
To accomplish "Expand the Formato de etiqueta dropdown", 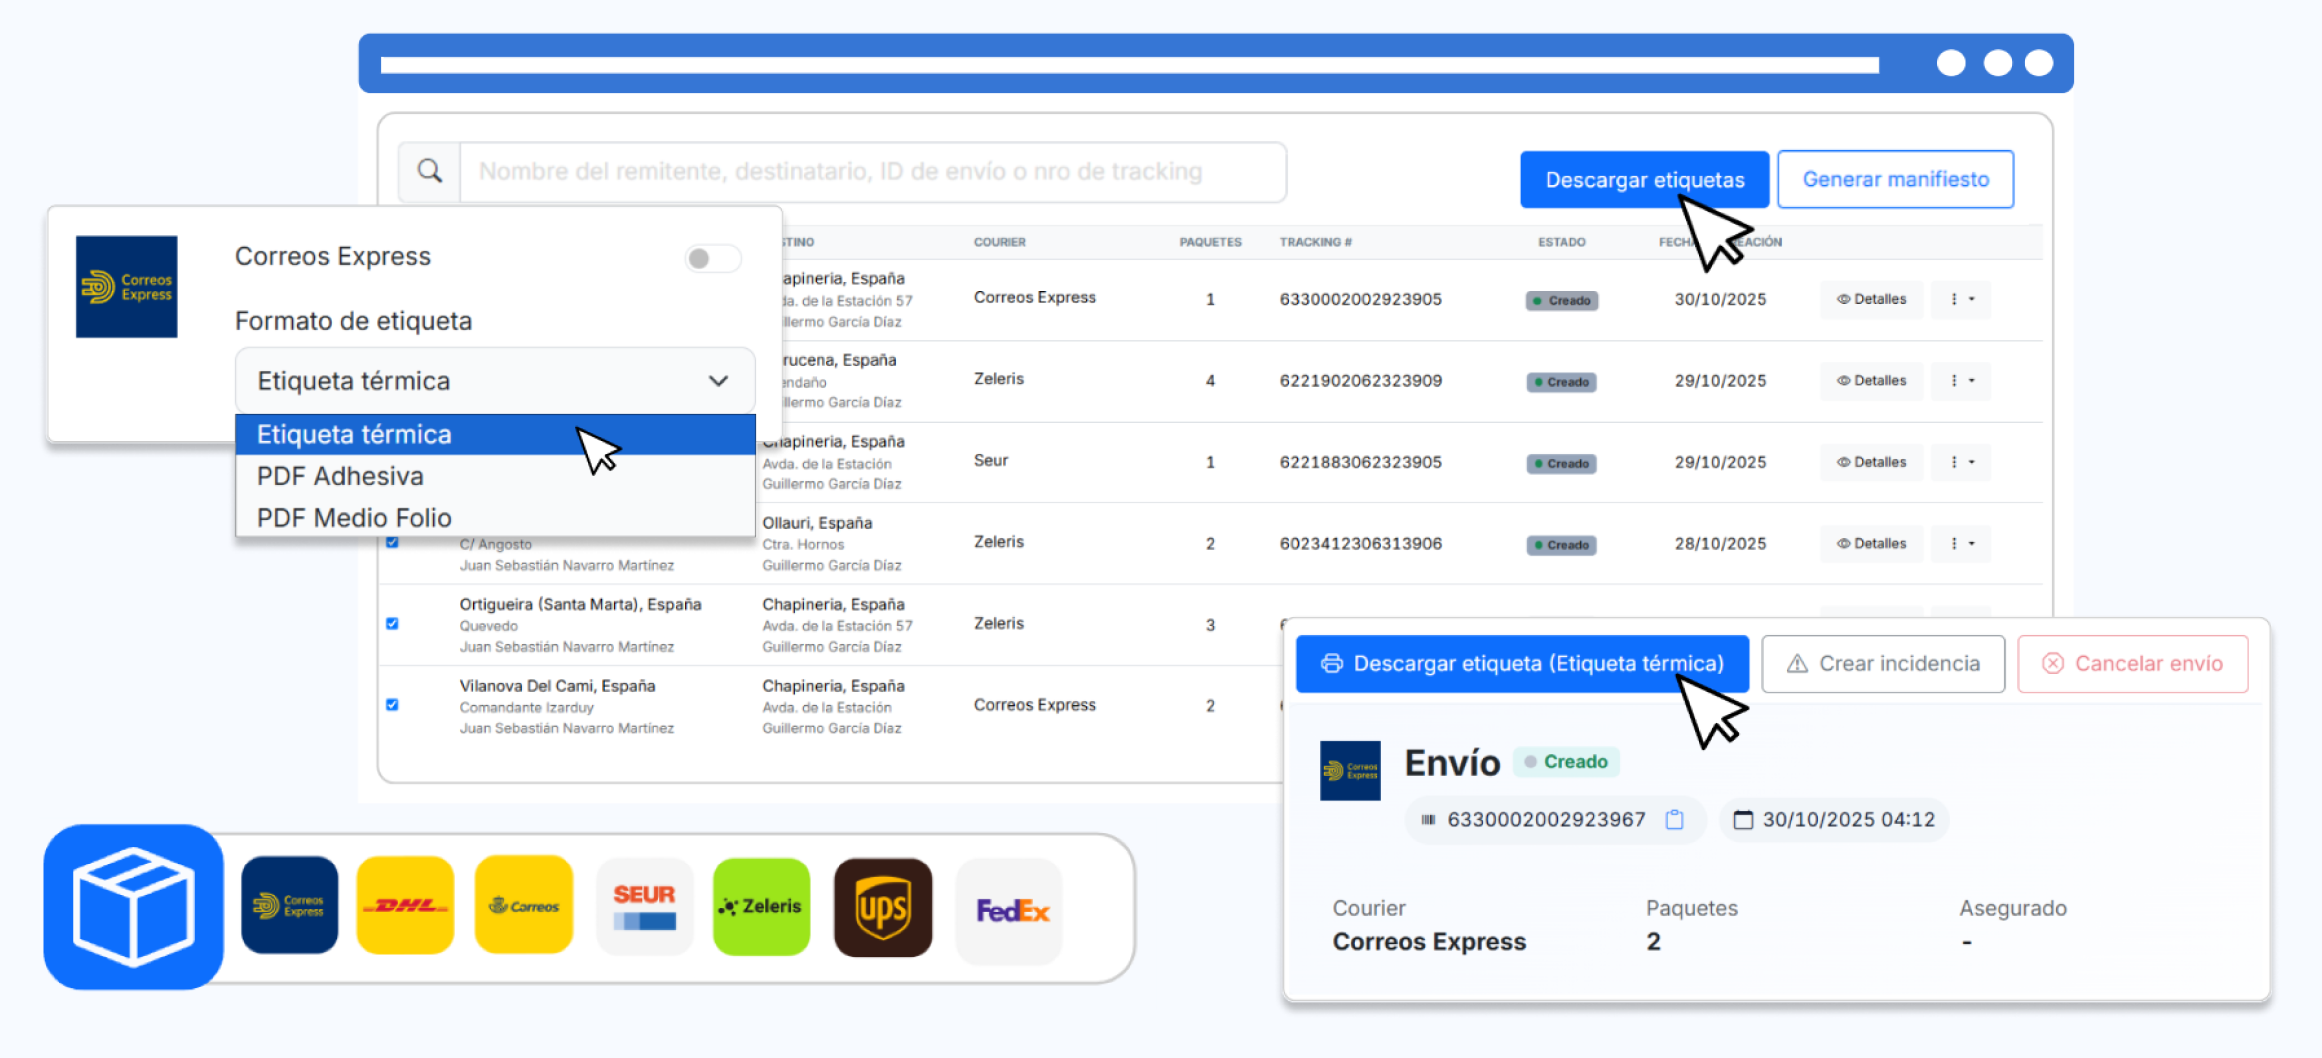I will point(494,381).
